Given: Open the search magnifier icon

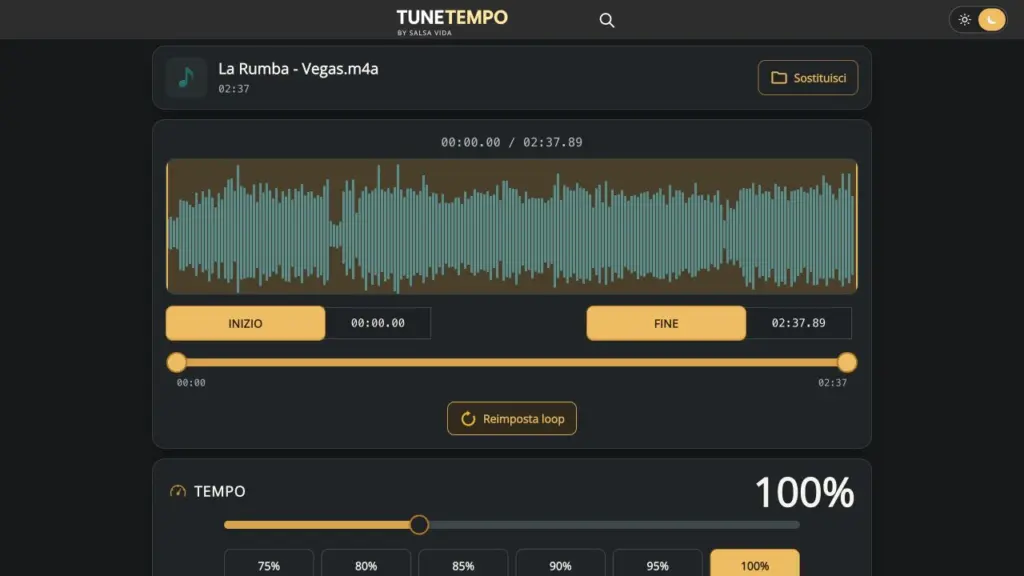Looking at the screenshot, I should pyautogui.click(x=607, y=20).
